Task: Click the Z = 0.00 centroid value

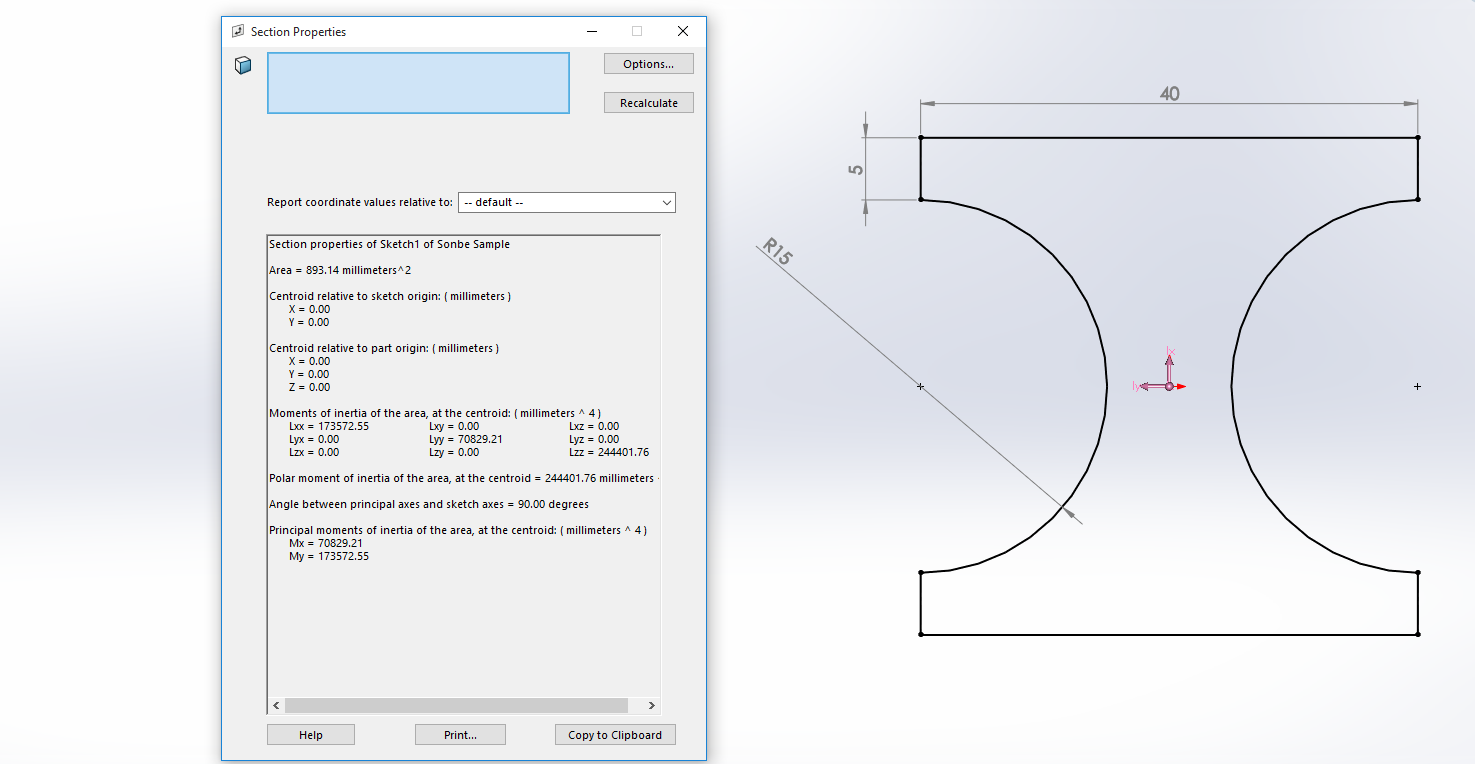Action: point(309,387)
